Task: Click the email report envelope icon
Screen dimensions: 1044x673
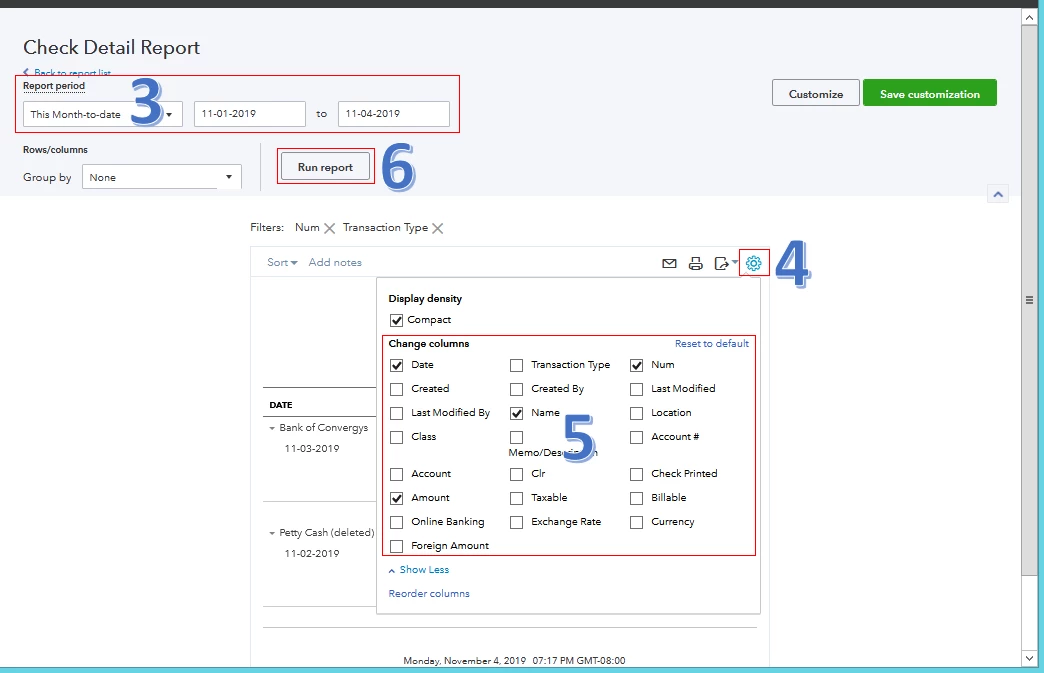Action: point(669,264)
